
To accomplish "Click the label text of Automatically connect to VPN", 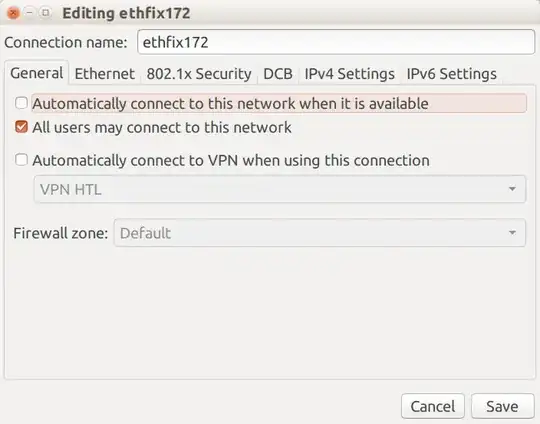I will pos(231,161).
